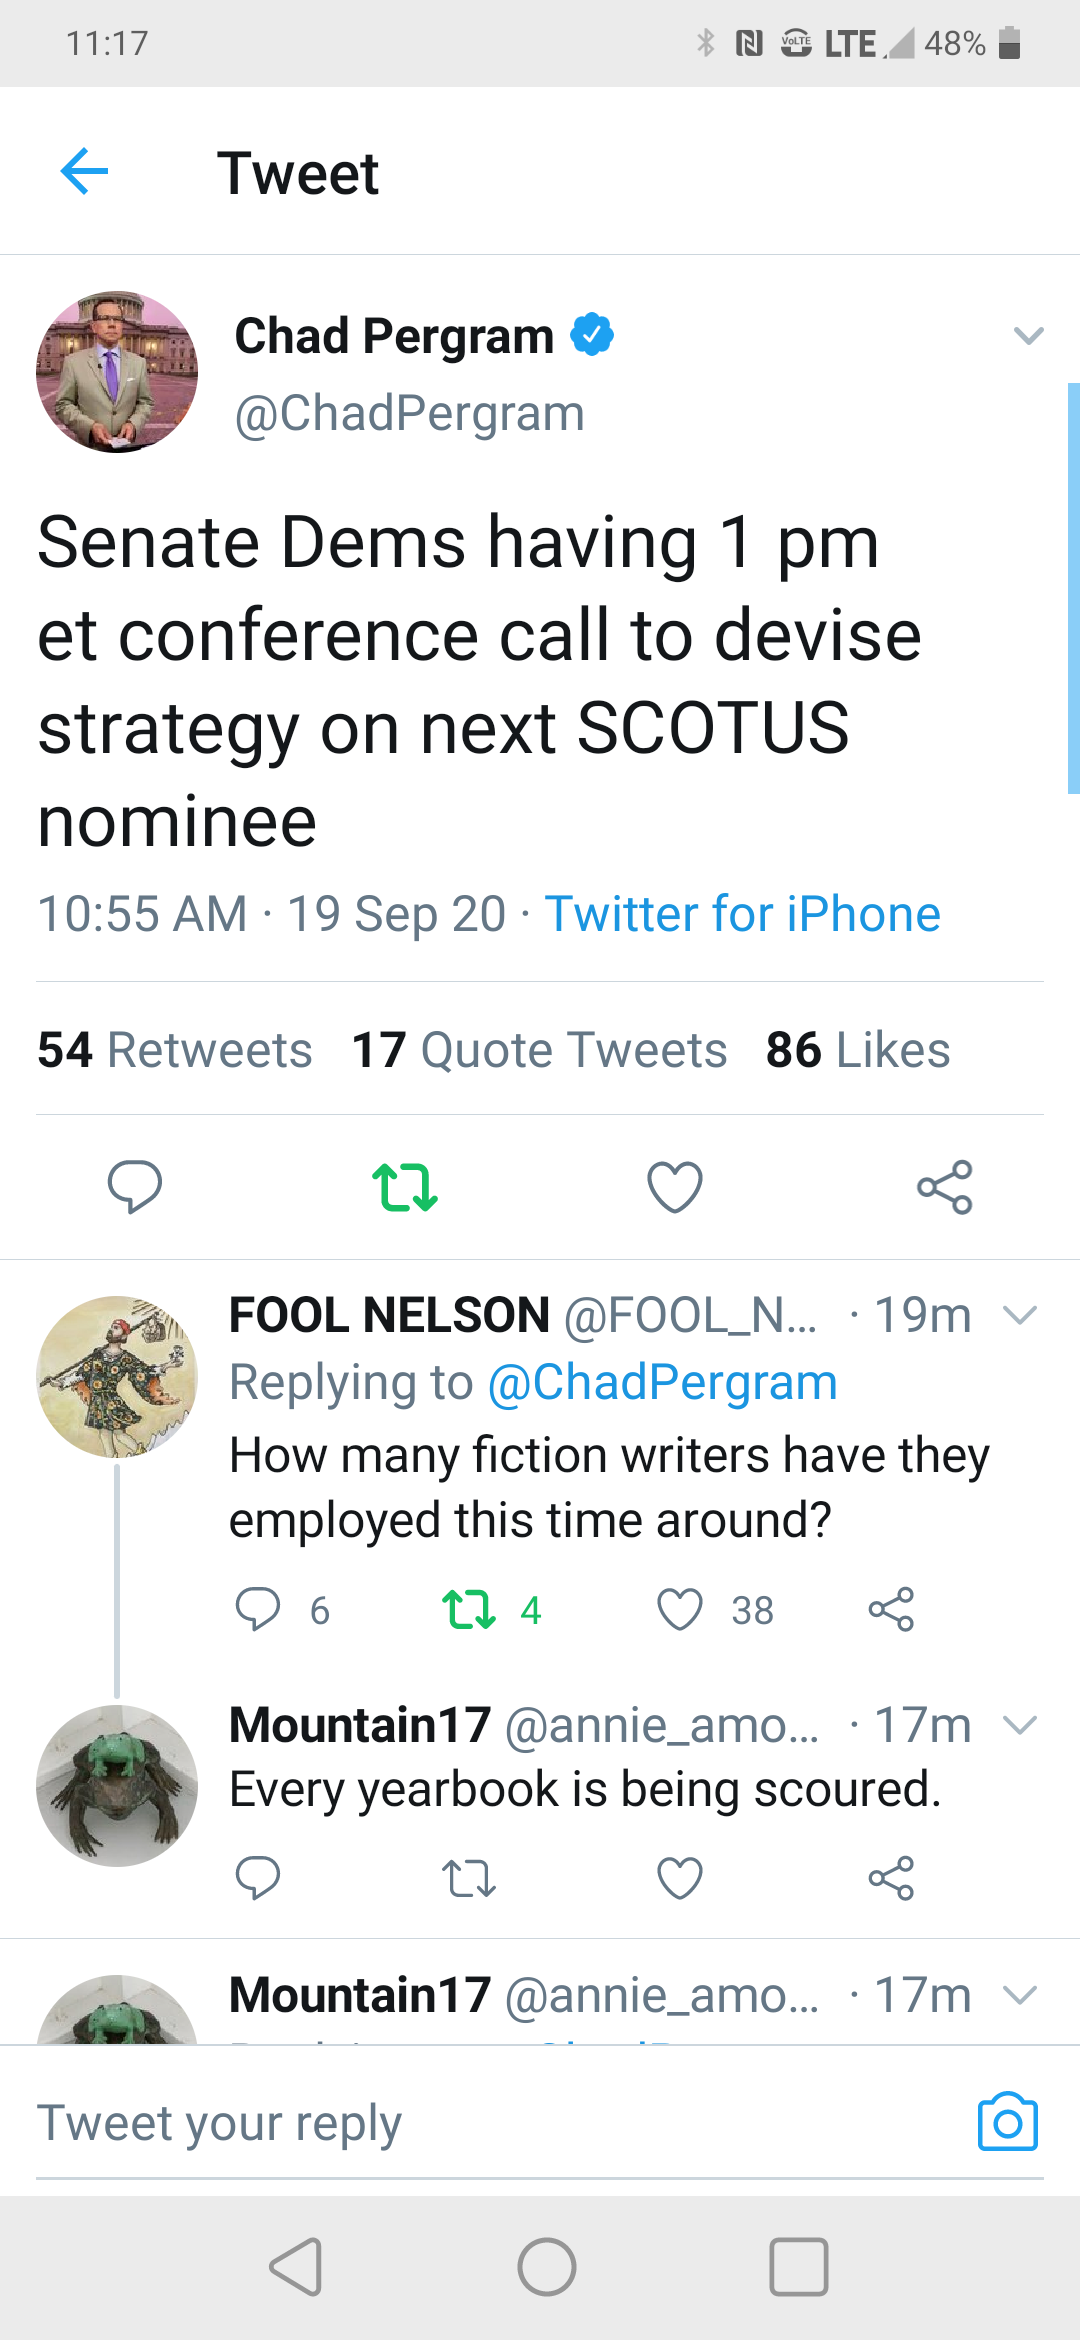
Task: Expand options chevron on FOOL NELSON's reply
Action: click(x=1020, y=1315)
